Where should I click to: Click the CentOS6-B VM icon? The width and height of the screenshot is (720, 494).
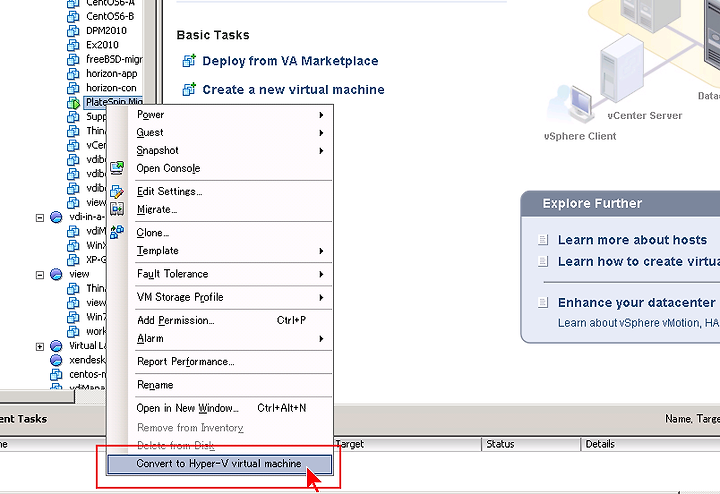73,17
